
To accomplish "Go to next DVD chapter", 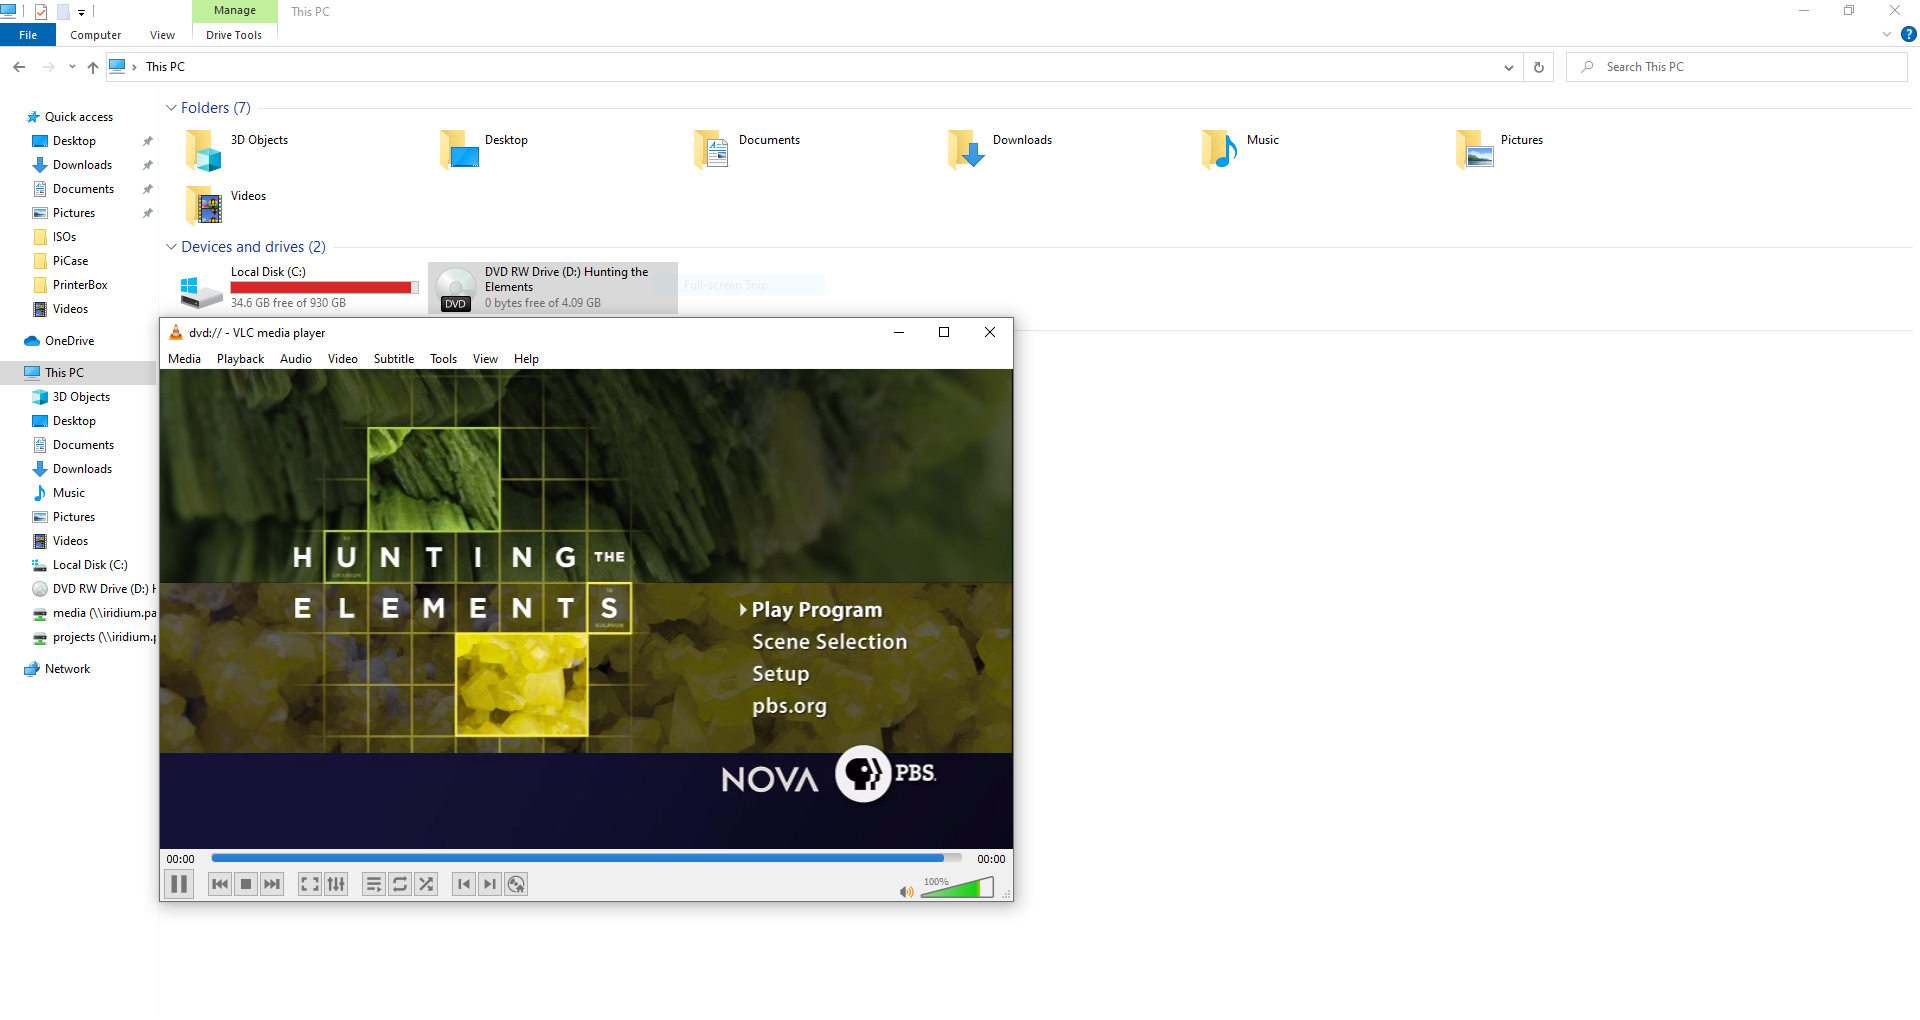I will click(490, 884).
